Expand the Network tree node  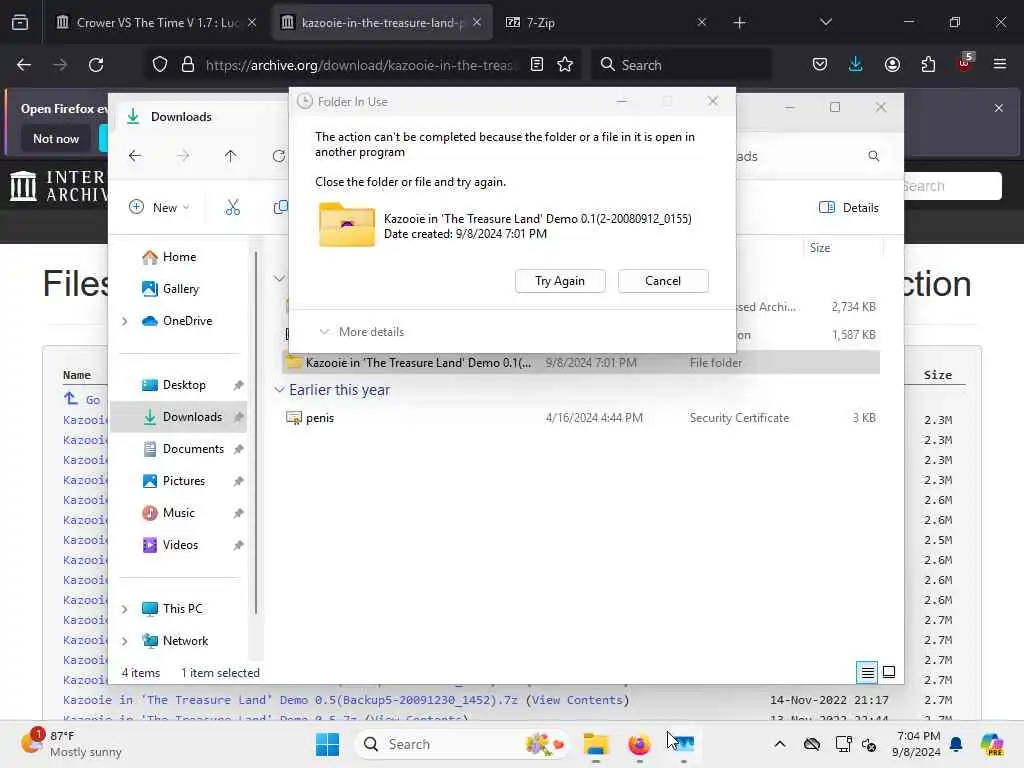(x=125, y=641)
